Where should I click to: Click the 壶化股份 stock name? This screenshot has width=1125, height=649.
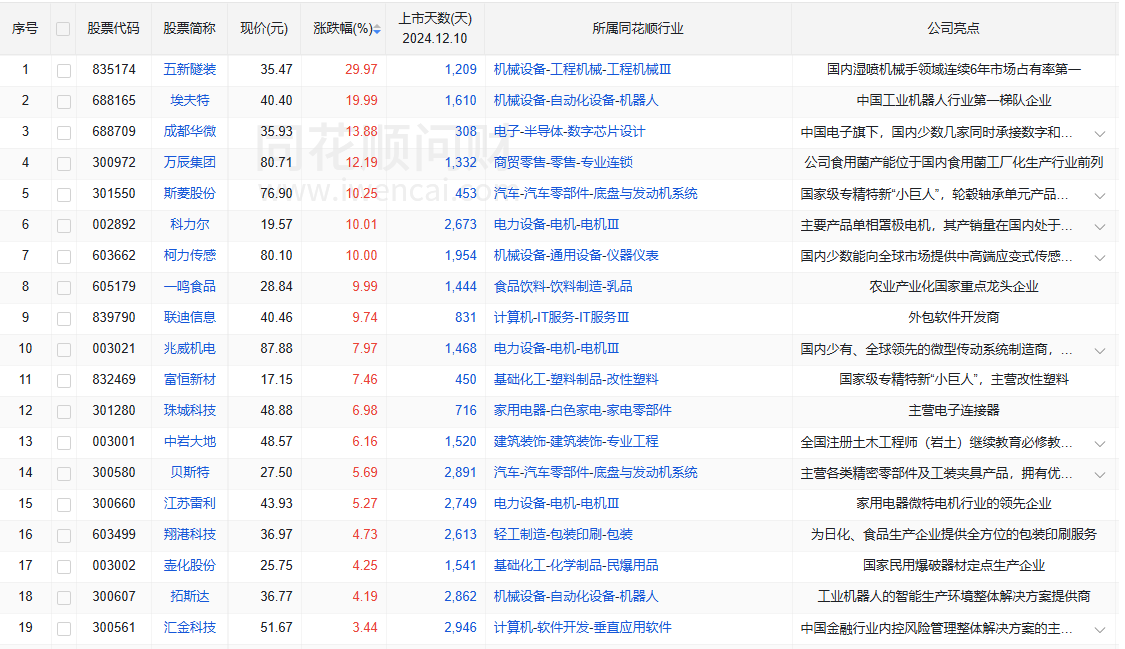[x=189, y=565]
